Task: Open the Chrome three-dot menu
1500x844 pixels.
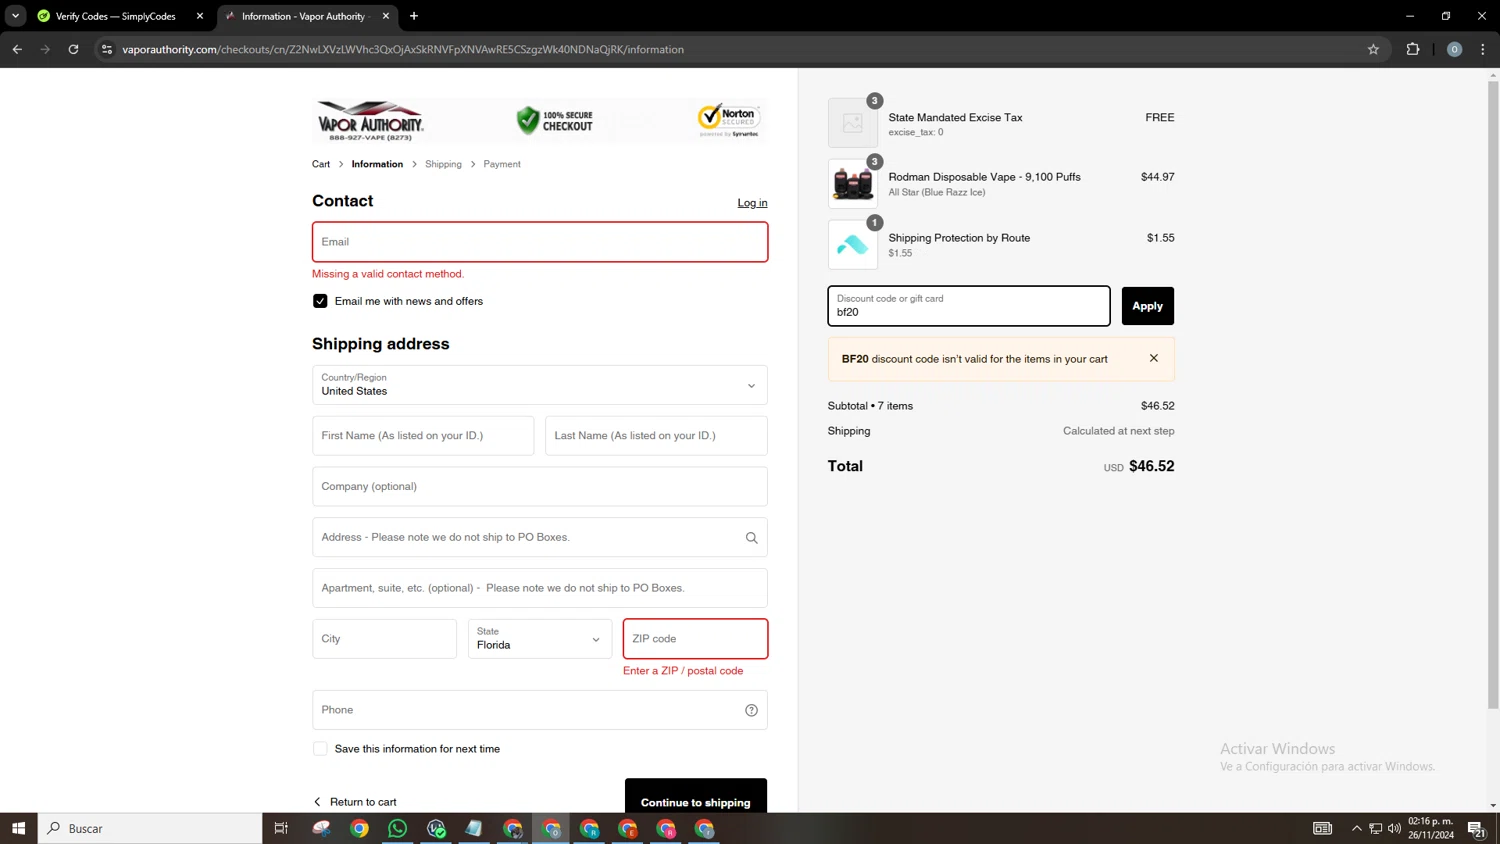Action: click(x=1483, y=49)
